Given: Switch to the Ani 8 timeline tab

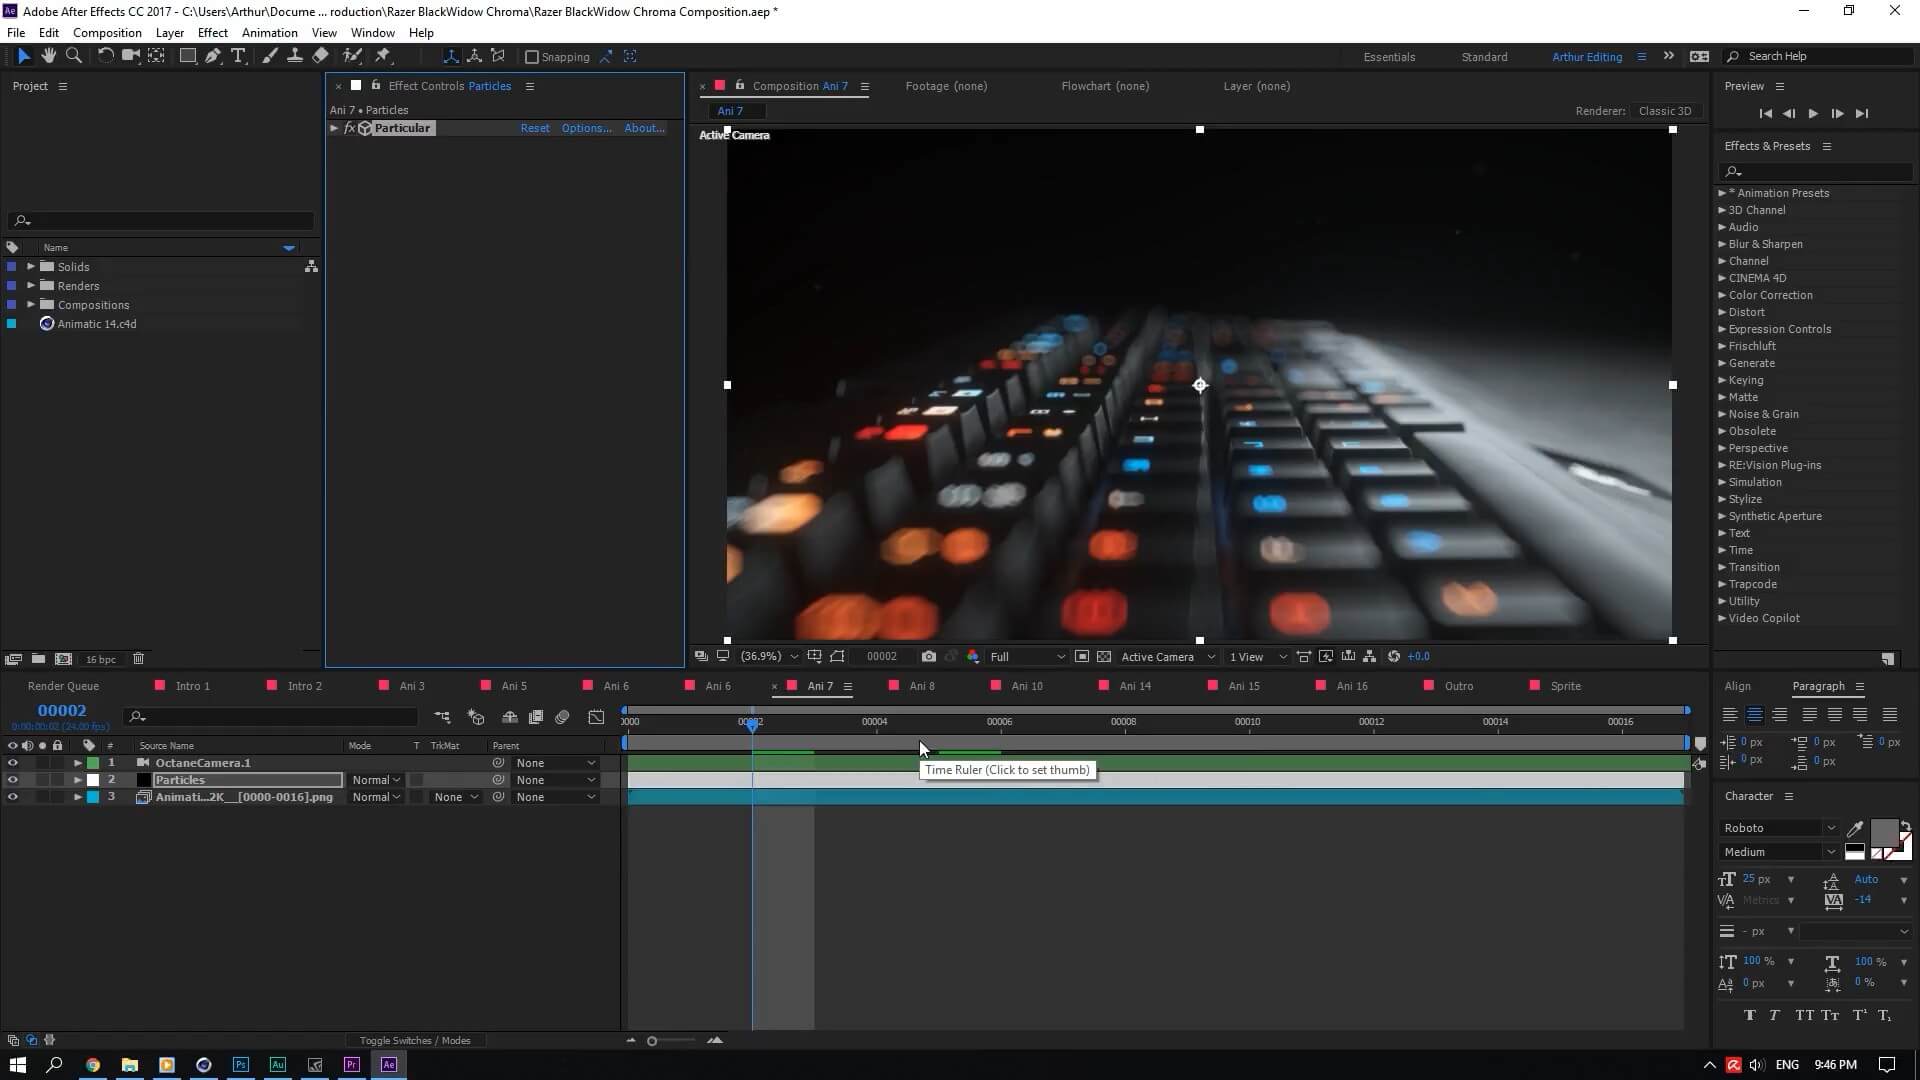Looking at the screenshot, I should click(x=921, y=686).
